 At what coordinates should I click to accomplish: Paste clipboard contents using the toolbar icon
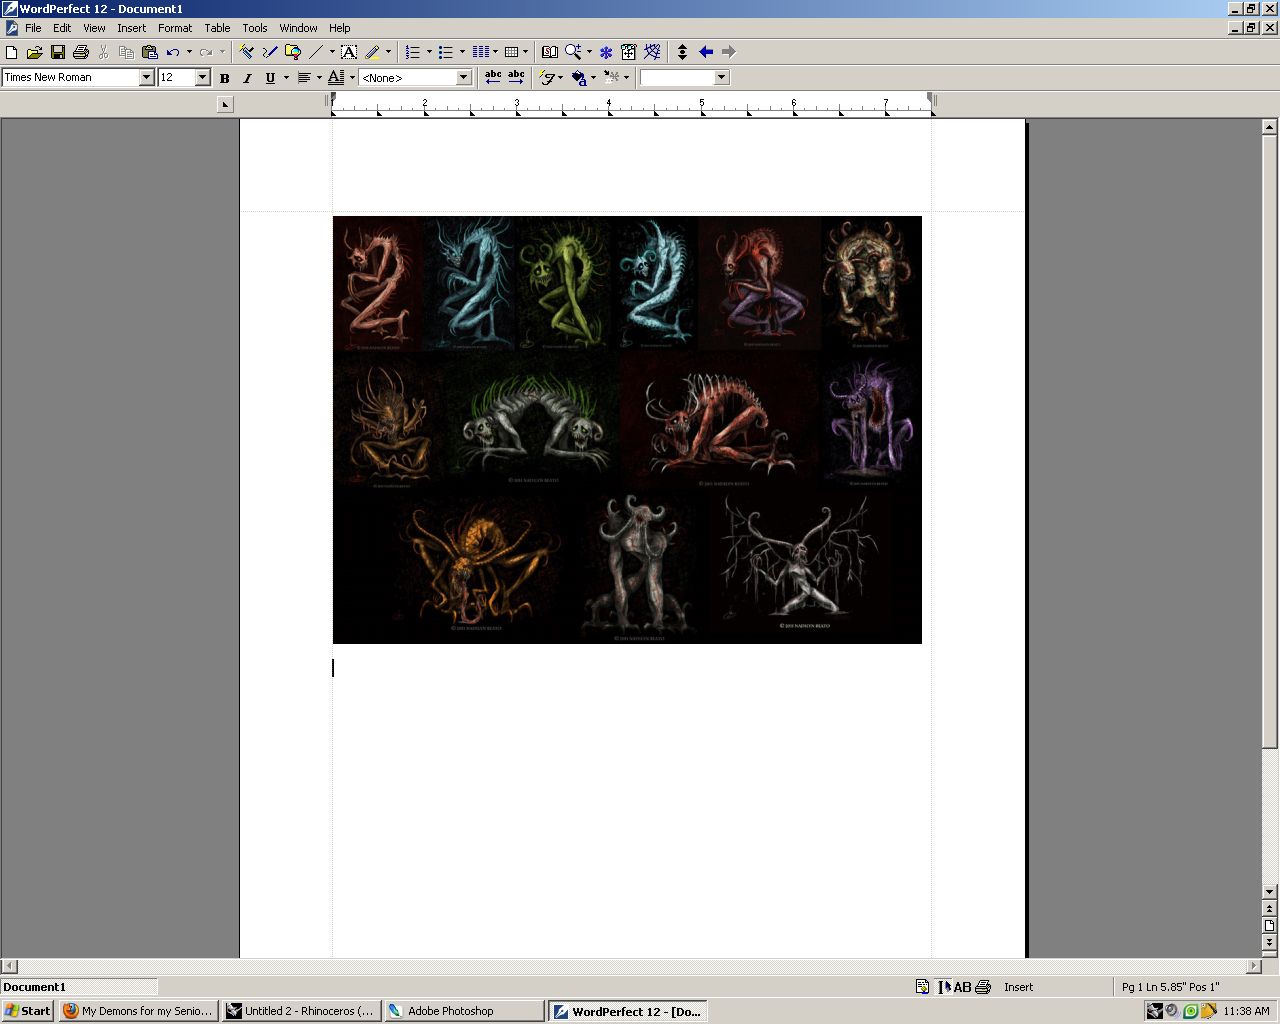pyautogui.click(x=150, y=52)
